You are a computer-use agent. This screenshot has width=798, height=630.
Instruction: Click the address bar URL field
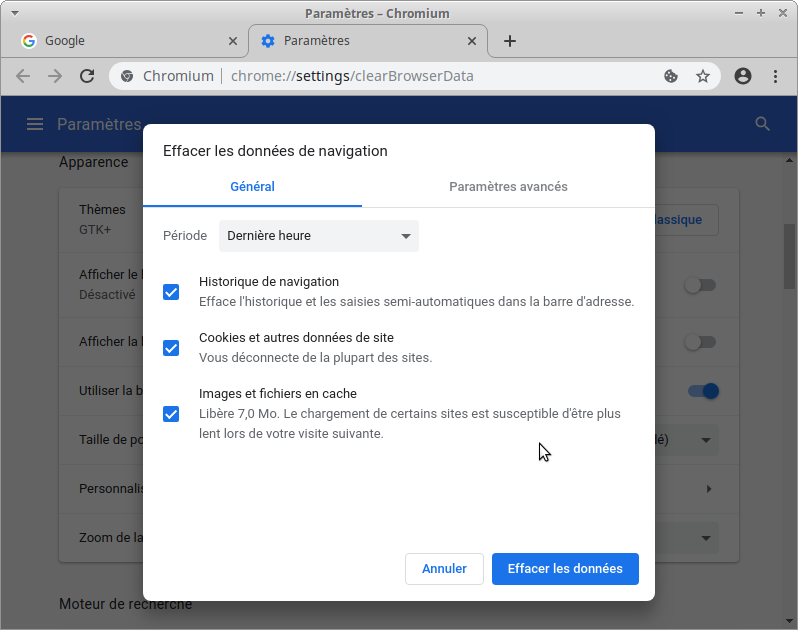coord(400,76)
